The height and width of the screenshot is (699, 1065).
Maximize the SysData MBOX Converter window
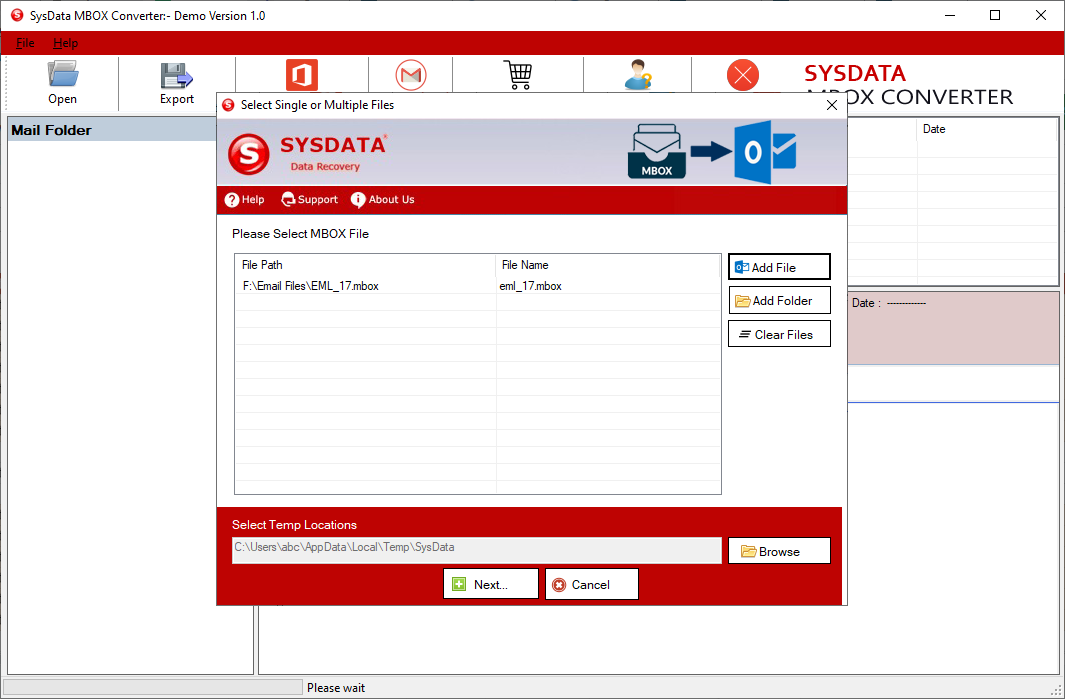coord(994,15)
